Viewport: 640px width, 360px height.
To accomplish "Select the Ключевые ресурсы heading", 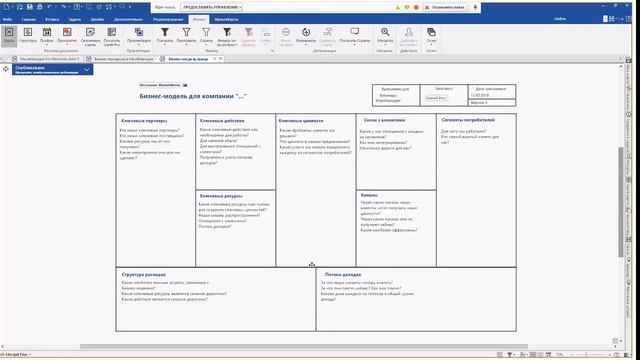I will [x=221, y=196].
